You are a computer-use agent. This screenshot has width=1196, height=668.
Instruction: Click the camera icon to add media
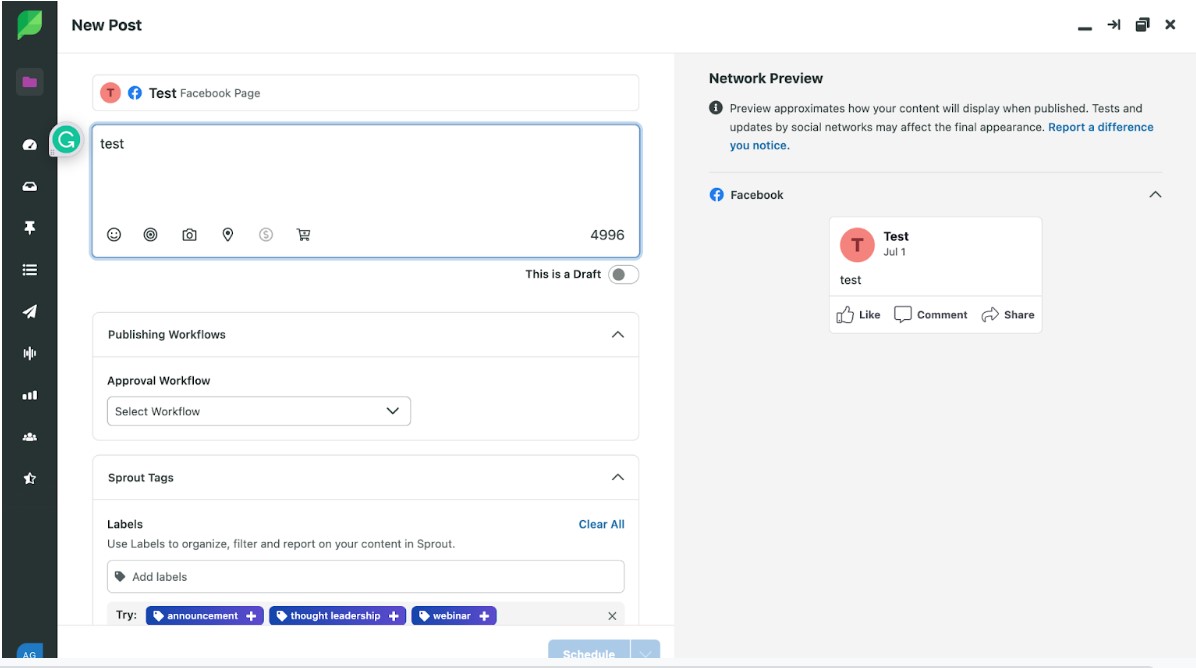click(x=189, y=234)
